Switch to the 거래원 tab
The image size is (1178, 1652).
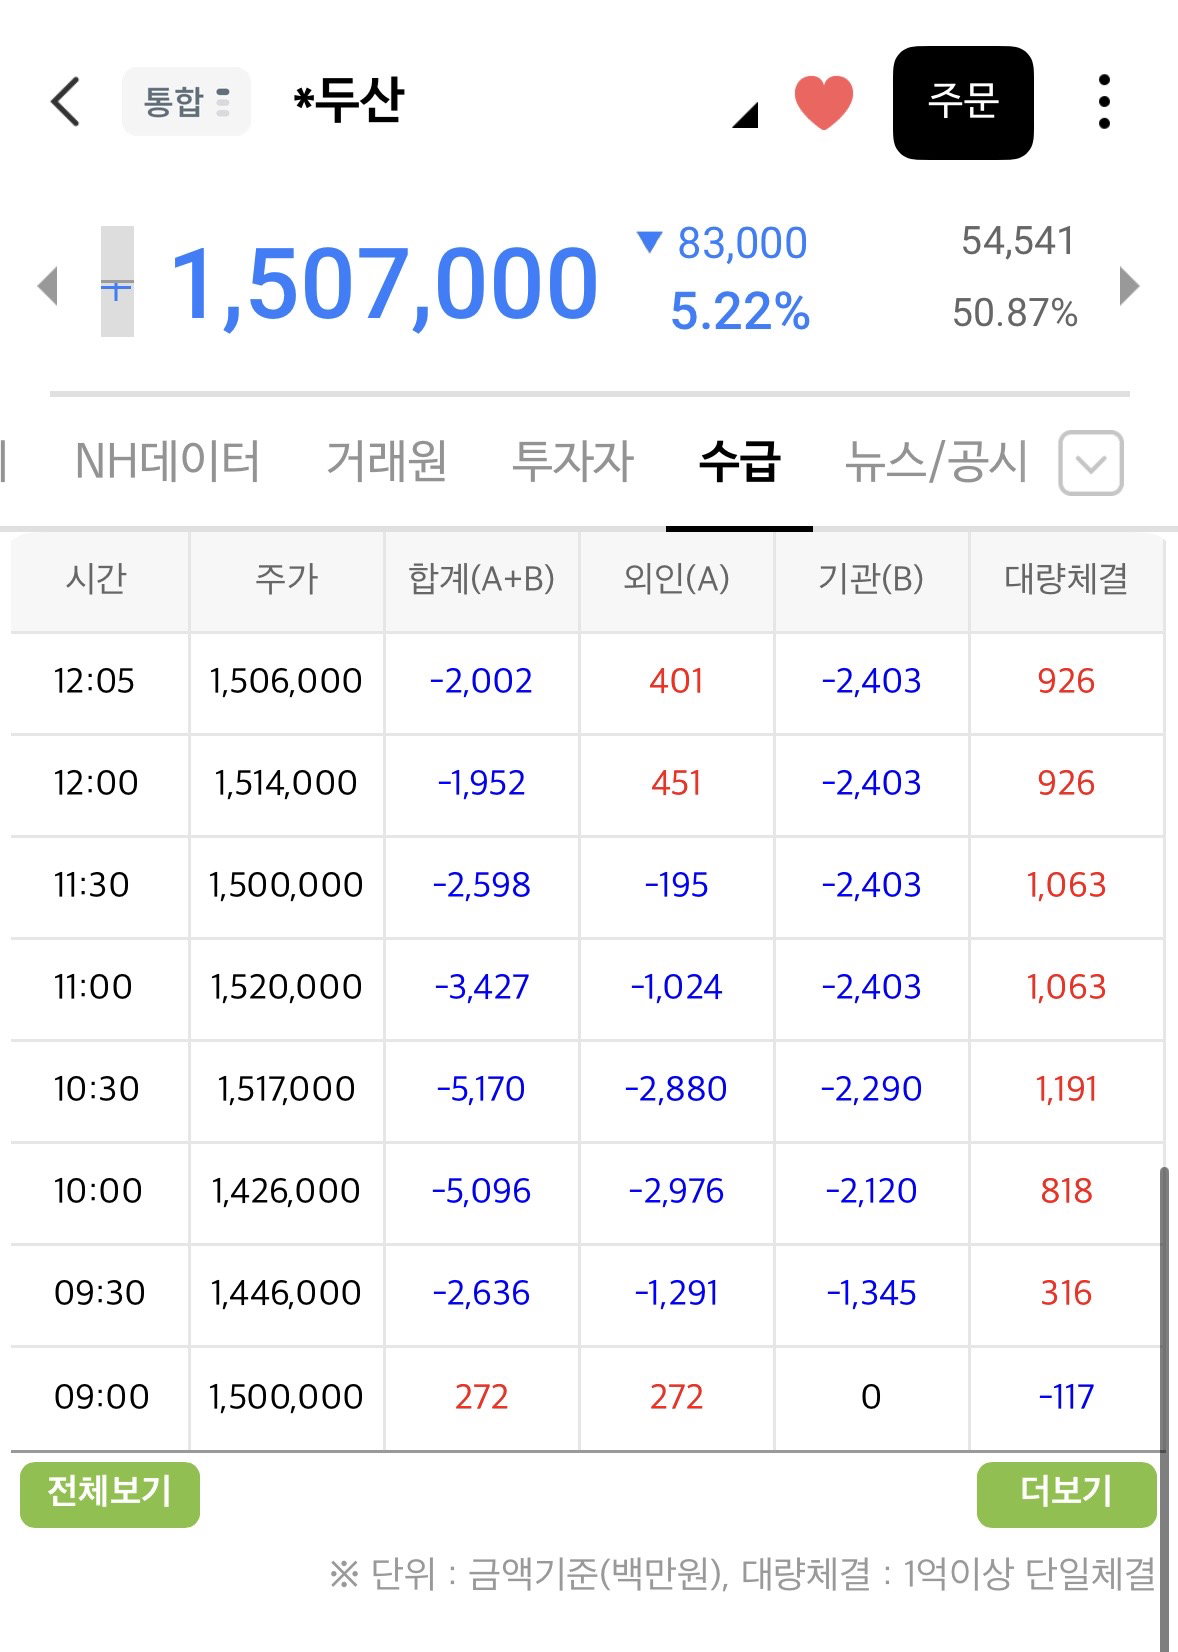pyautogui.click(x=387, y=462)
